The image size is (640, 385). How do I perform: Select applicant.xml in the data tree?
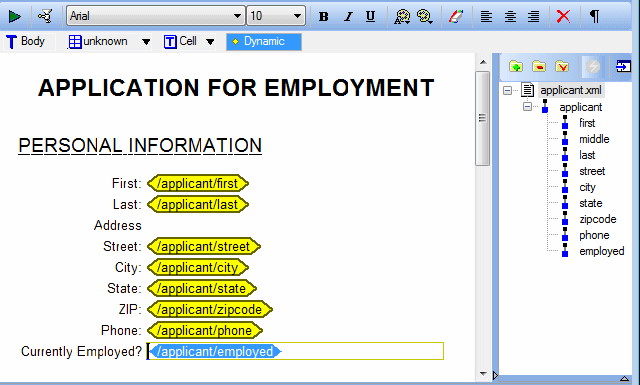(x=571, y=90)
